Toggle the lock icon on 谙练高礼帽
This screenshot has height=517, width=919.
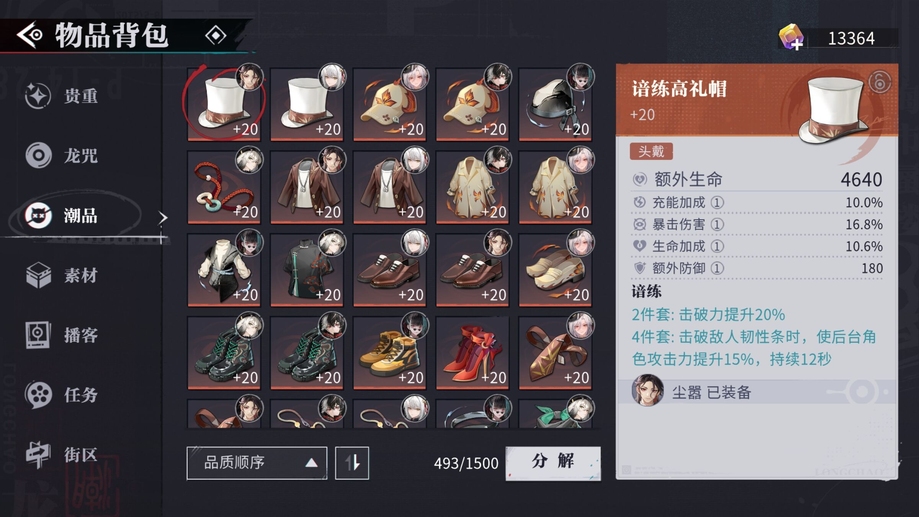coord(879,81)
